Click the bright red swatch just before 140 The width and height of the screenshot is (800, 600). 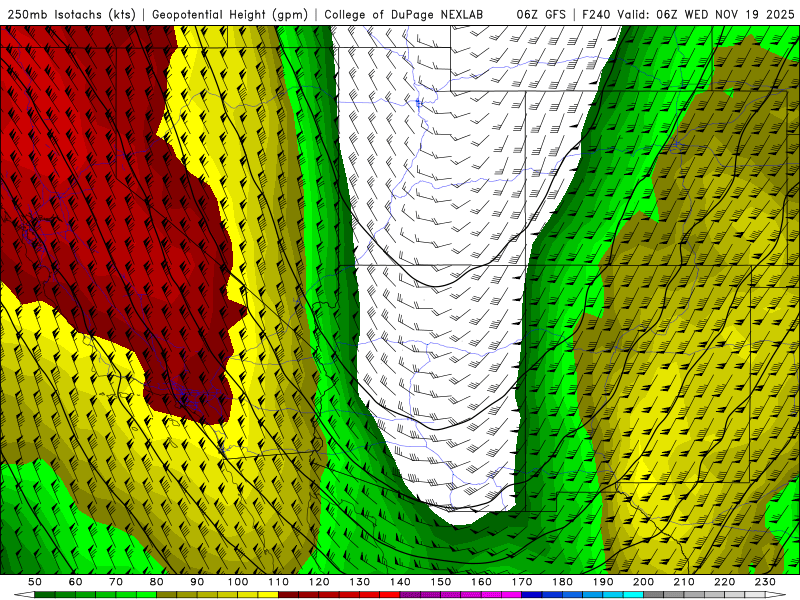coord(390,594)
